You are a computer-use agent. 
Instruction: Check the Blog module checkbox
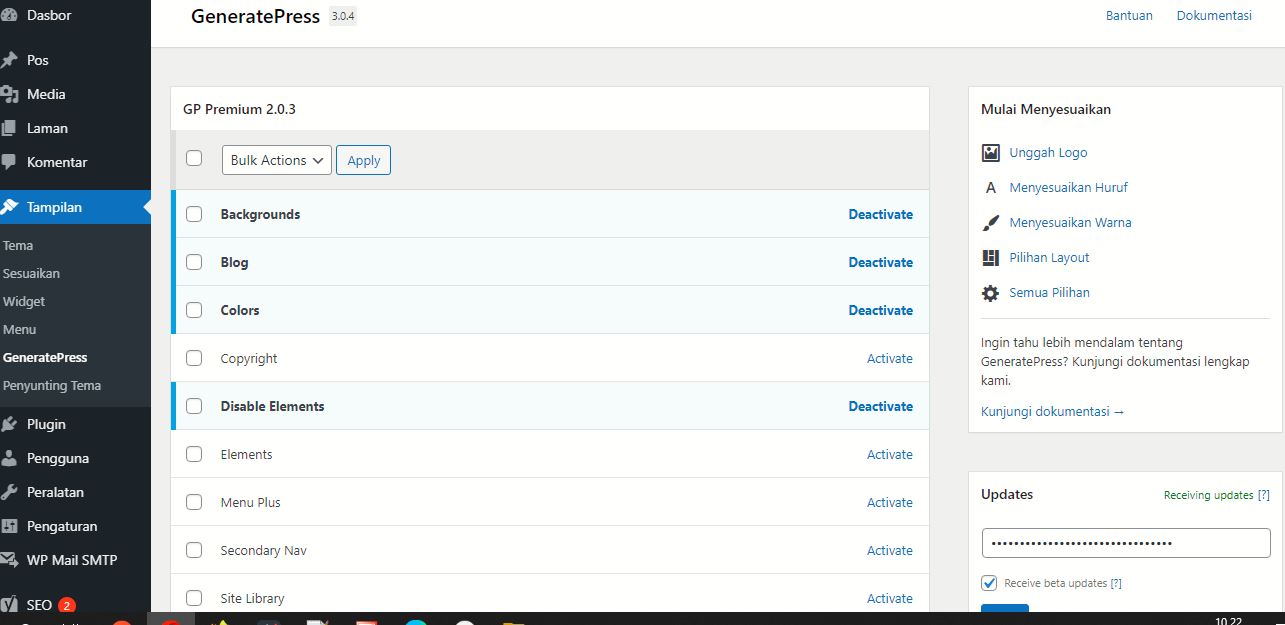pyautogui.click(x=194, y=262)
